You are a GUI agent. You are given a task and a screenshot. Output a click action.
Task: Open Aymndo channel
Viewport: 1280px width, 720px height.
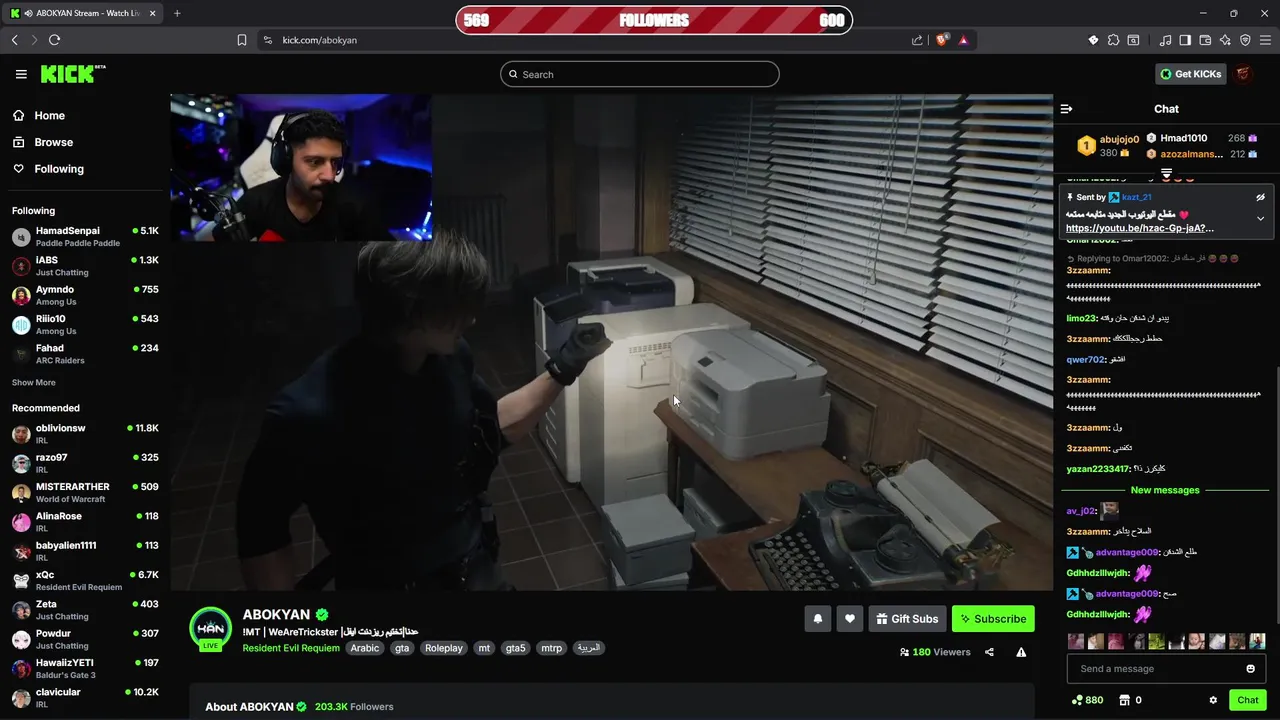click(85, 295)
